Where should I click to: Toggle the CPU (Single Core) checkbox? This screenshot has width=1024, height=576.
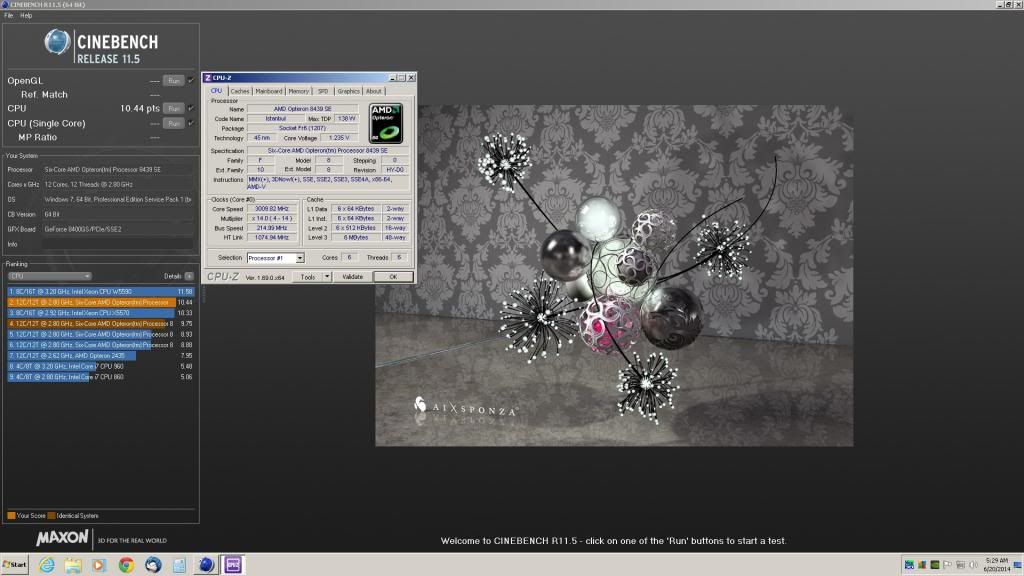[x=191, y=123]
